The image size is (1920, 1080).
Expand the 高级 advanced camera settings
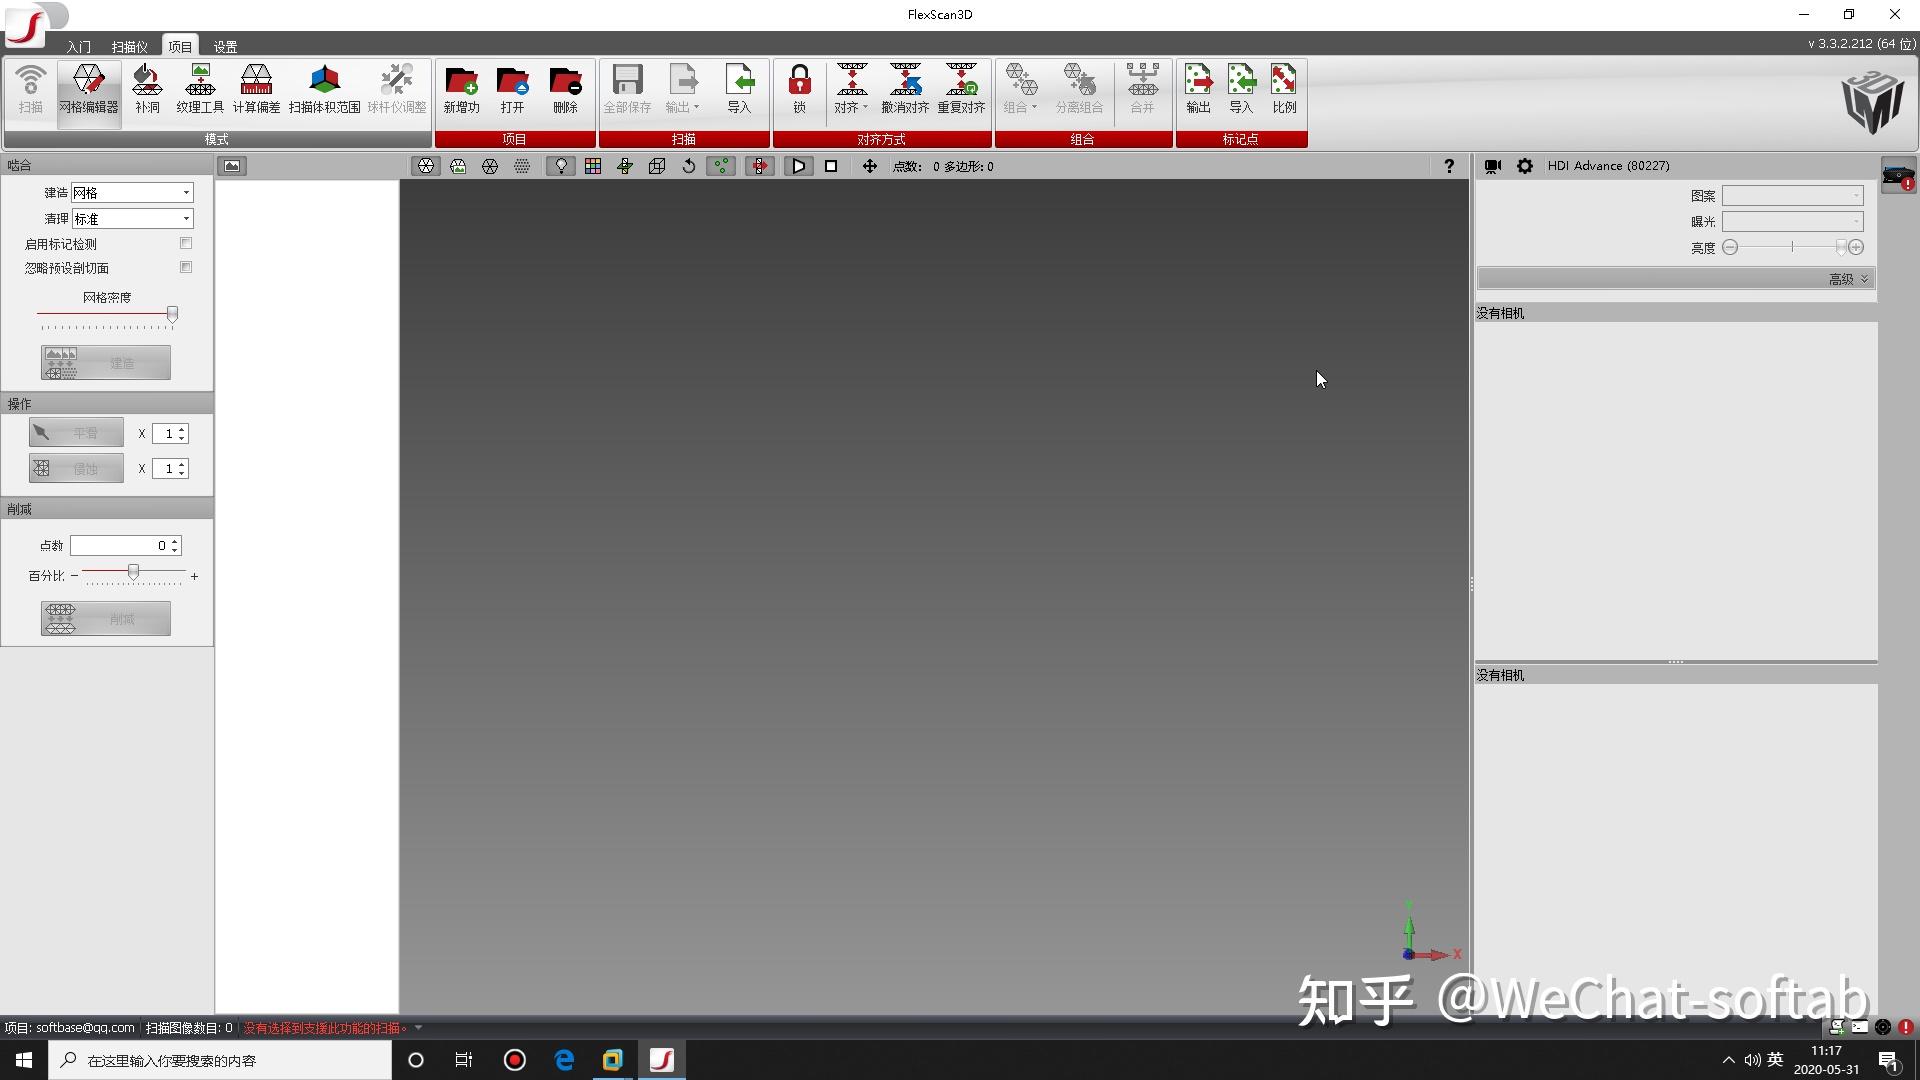coord(1845,278)
